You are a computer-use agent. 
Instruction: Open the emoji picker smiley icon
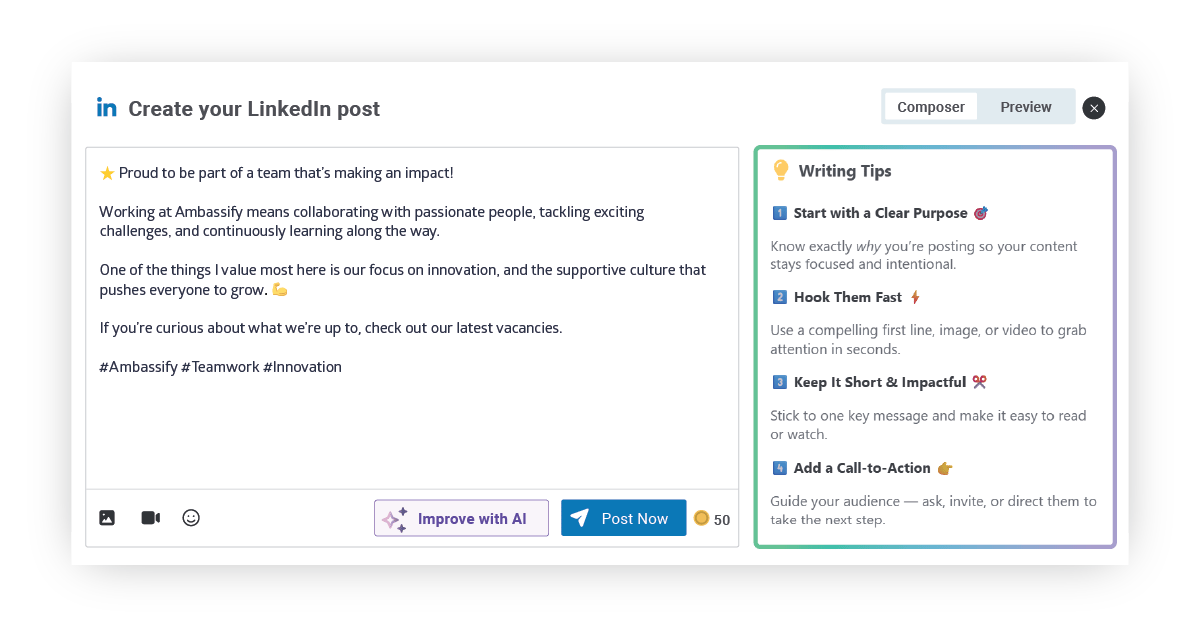click(x=191, y=518)
